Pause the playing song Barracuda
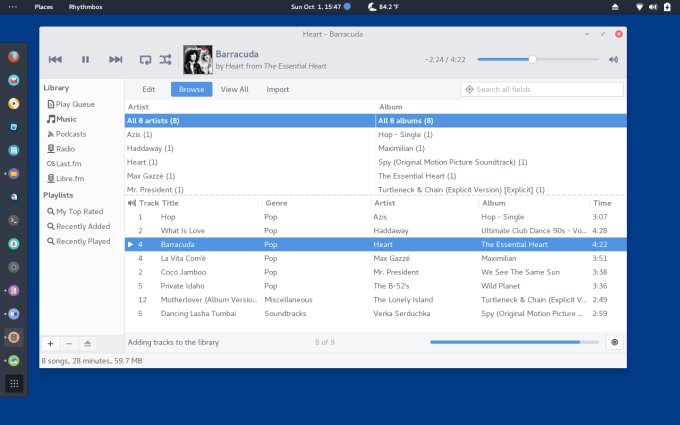This screenshot has height=425, width=680. pyautogui.click(x=85, y=60)
